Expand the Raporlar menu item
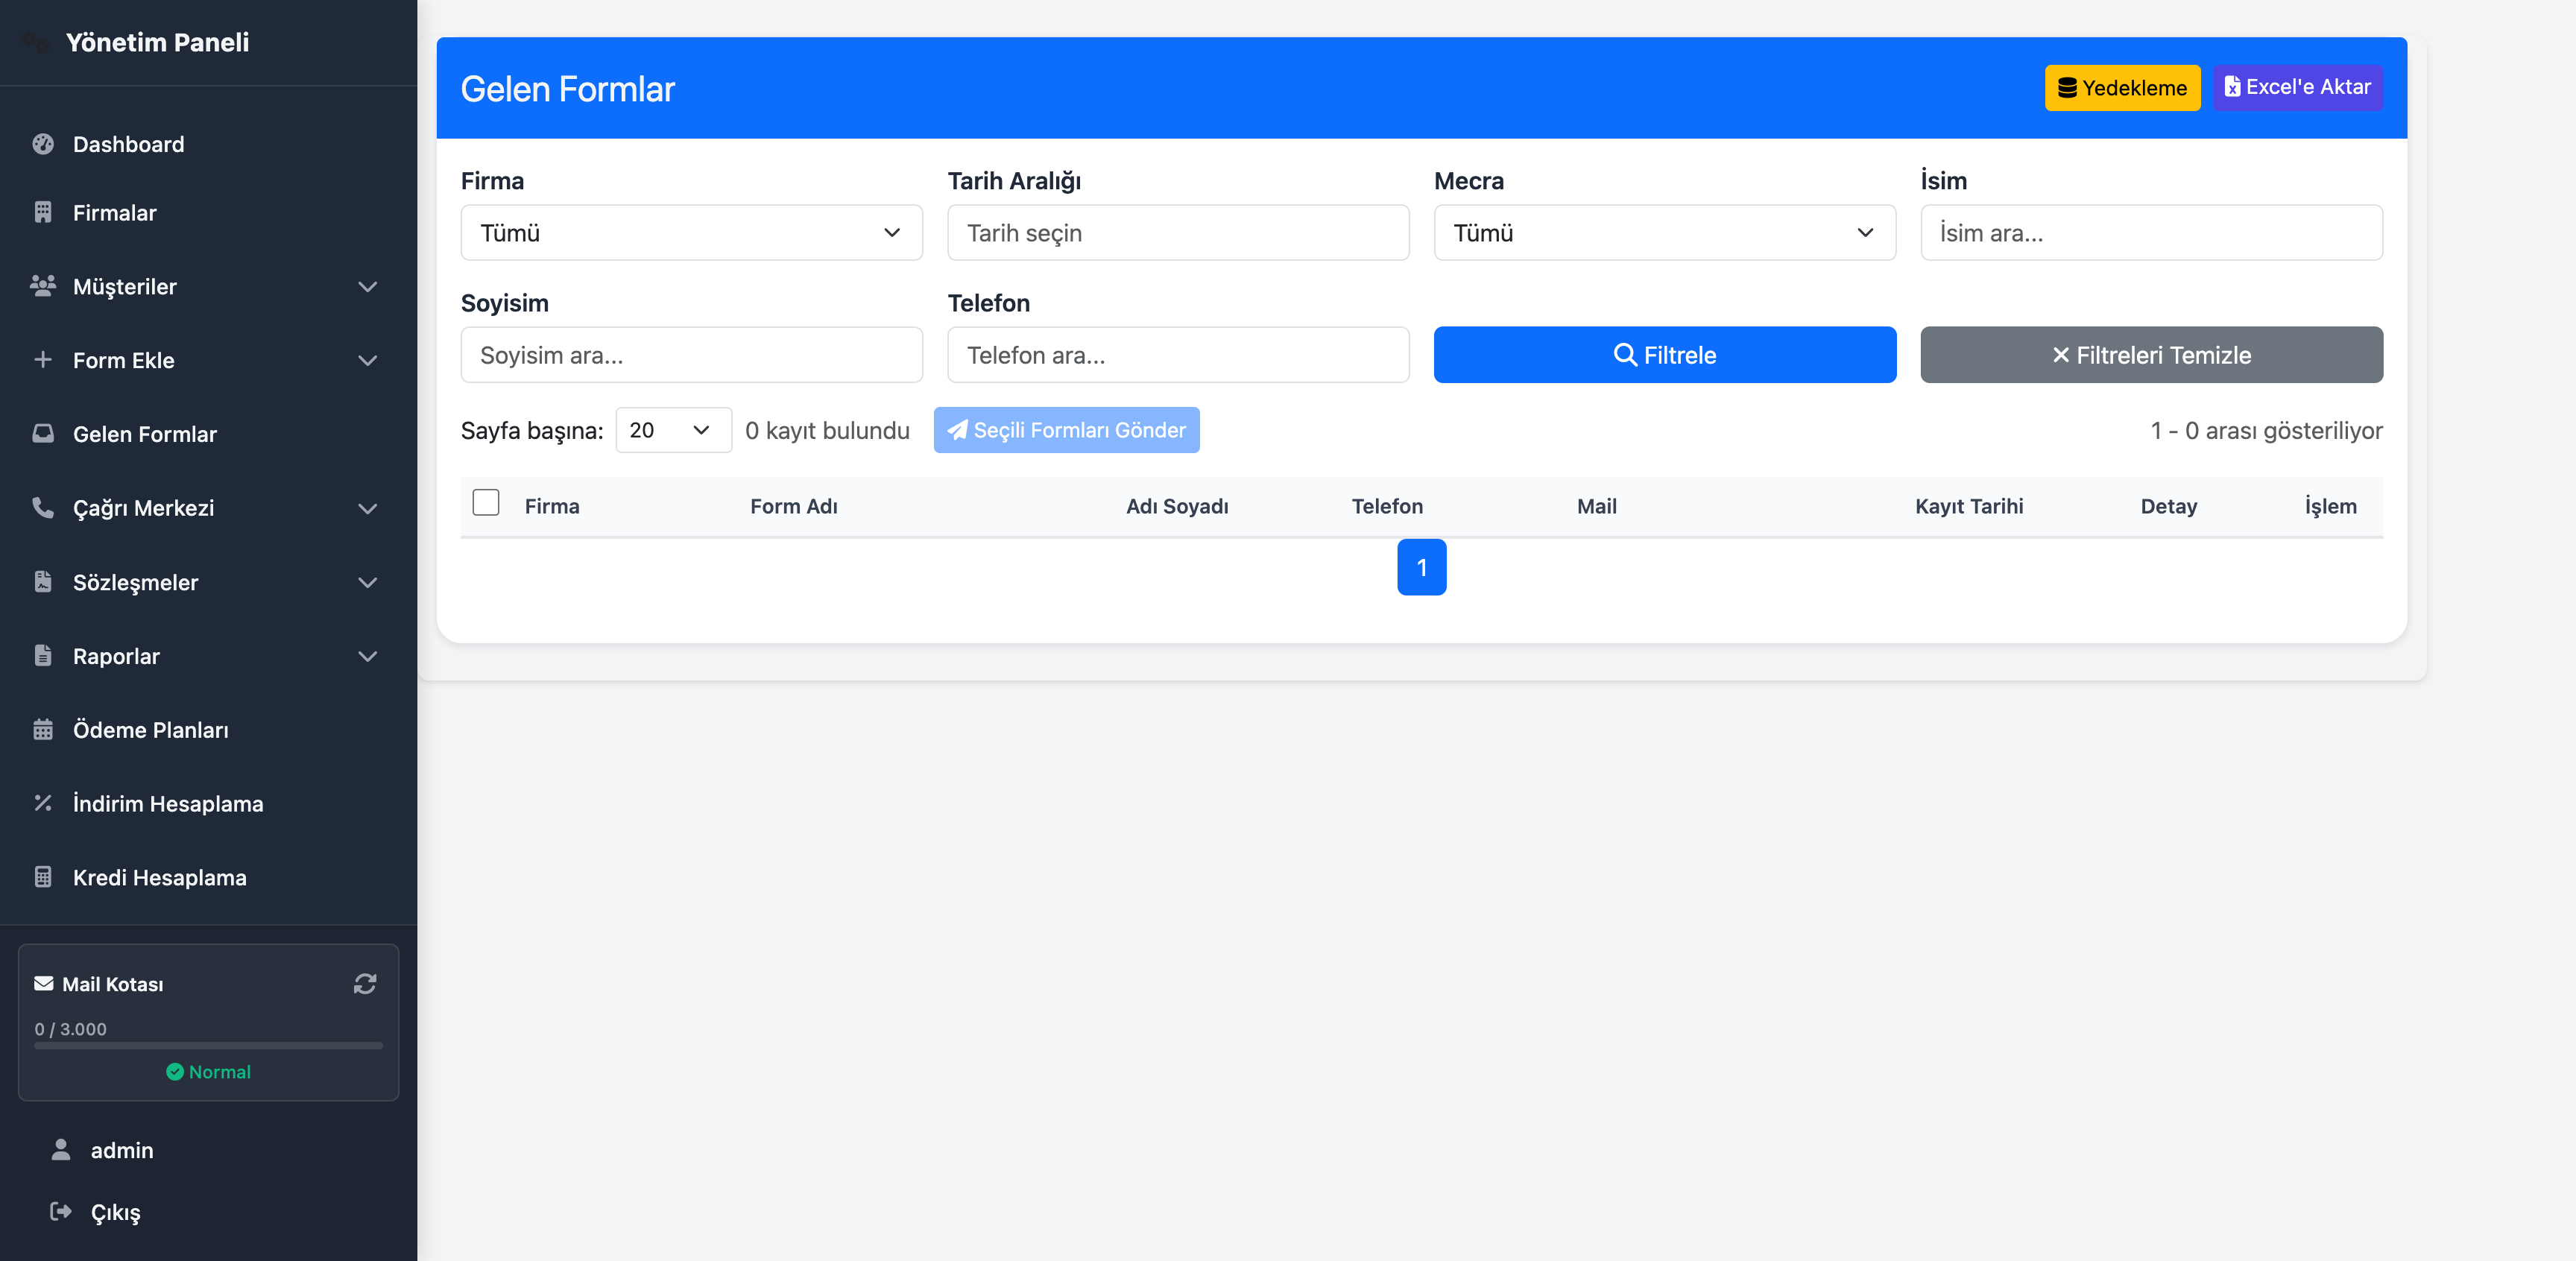Screen dimensions: 2576x1261 point(116,656)
